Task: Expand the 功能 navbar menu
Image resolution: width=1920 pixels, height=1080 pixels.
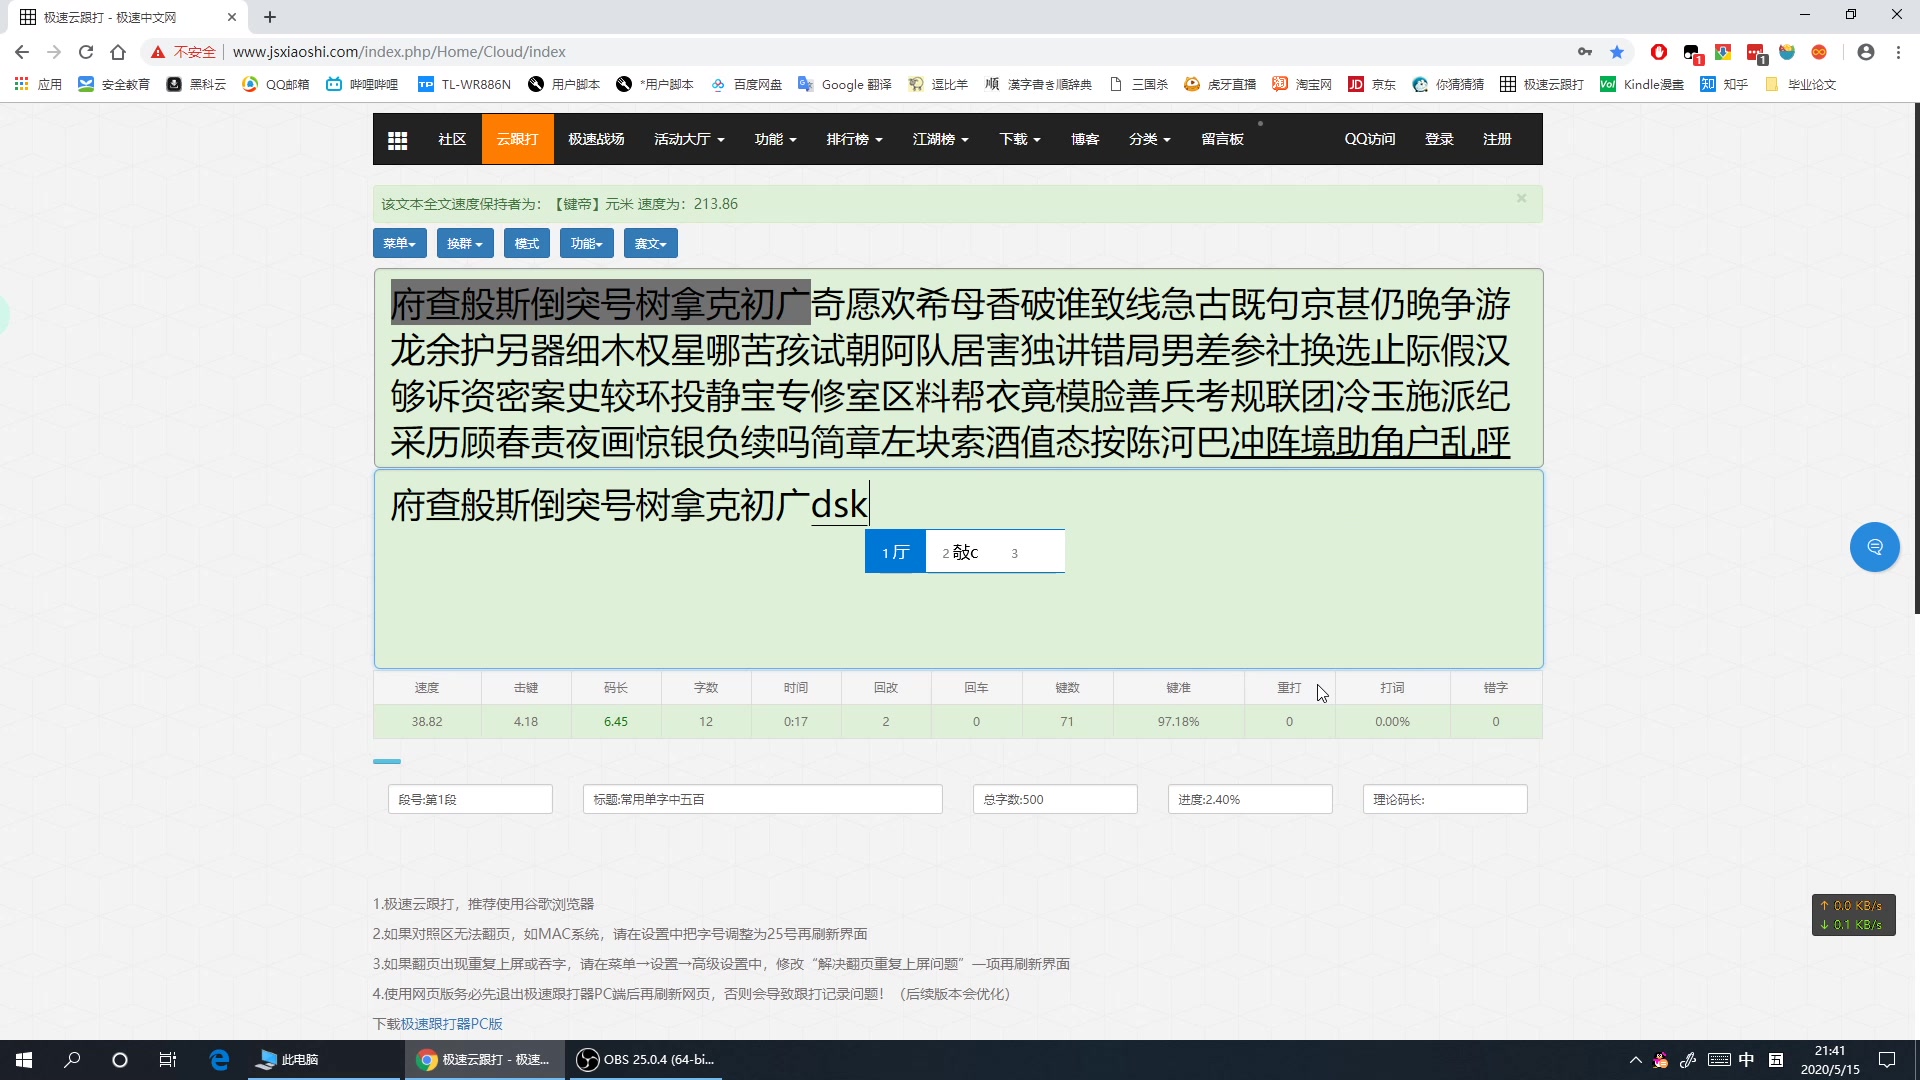Action: tap(775, 139)
